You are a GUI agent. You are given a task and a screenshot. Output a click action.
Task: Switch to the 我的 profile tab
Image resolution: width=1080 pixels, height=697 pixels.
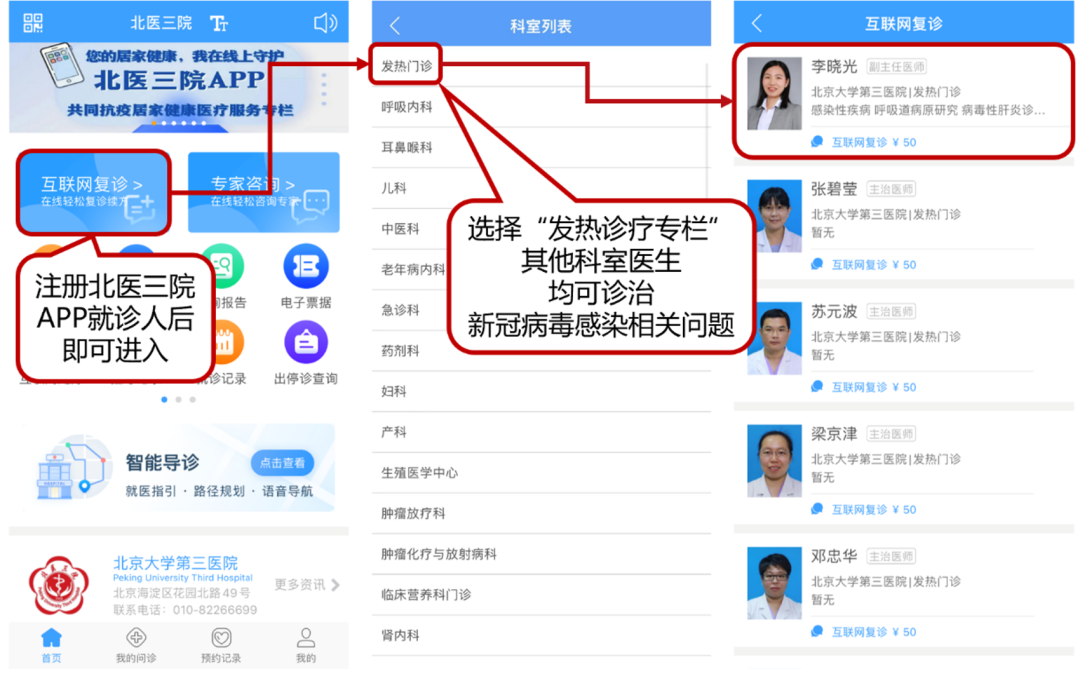click(306, 645)
